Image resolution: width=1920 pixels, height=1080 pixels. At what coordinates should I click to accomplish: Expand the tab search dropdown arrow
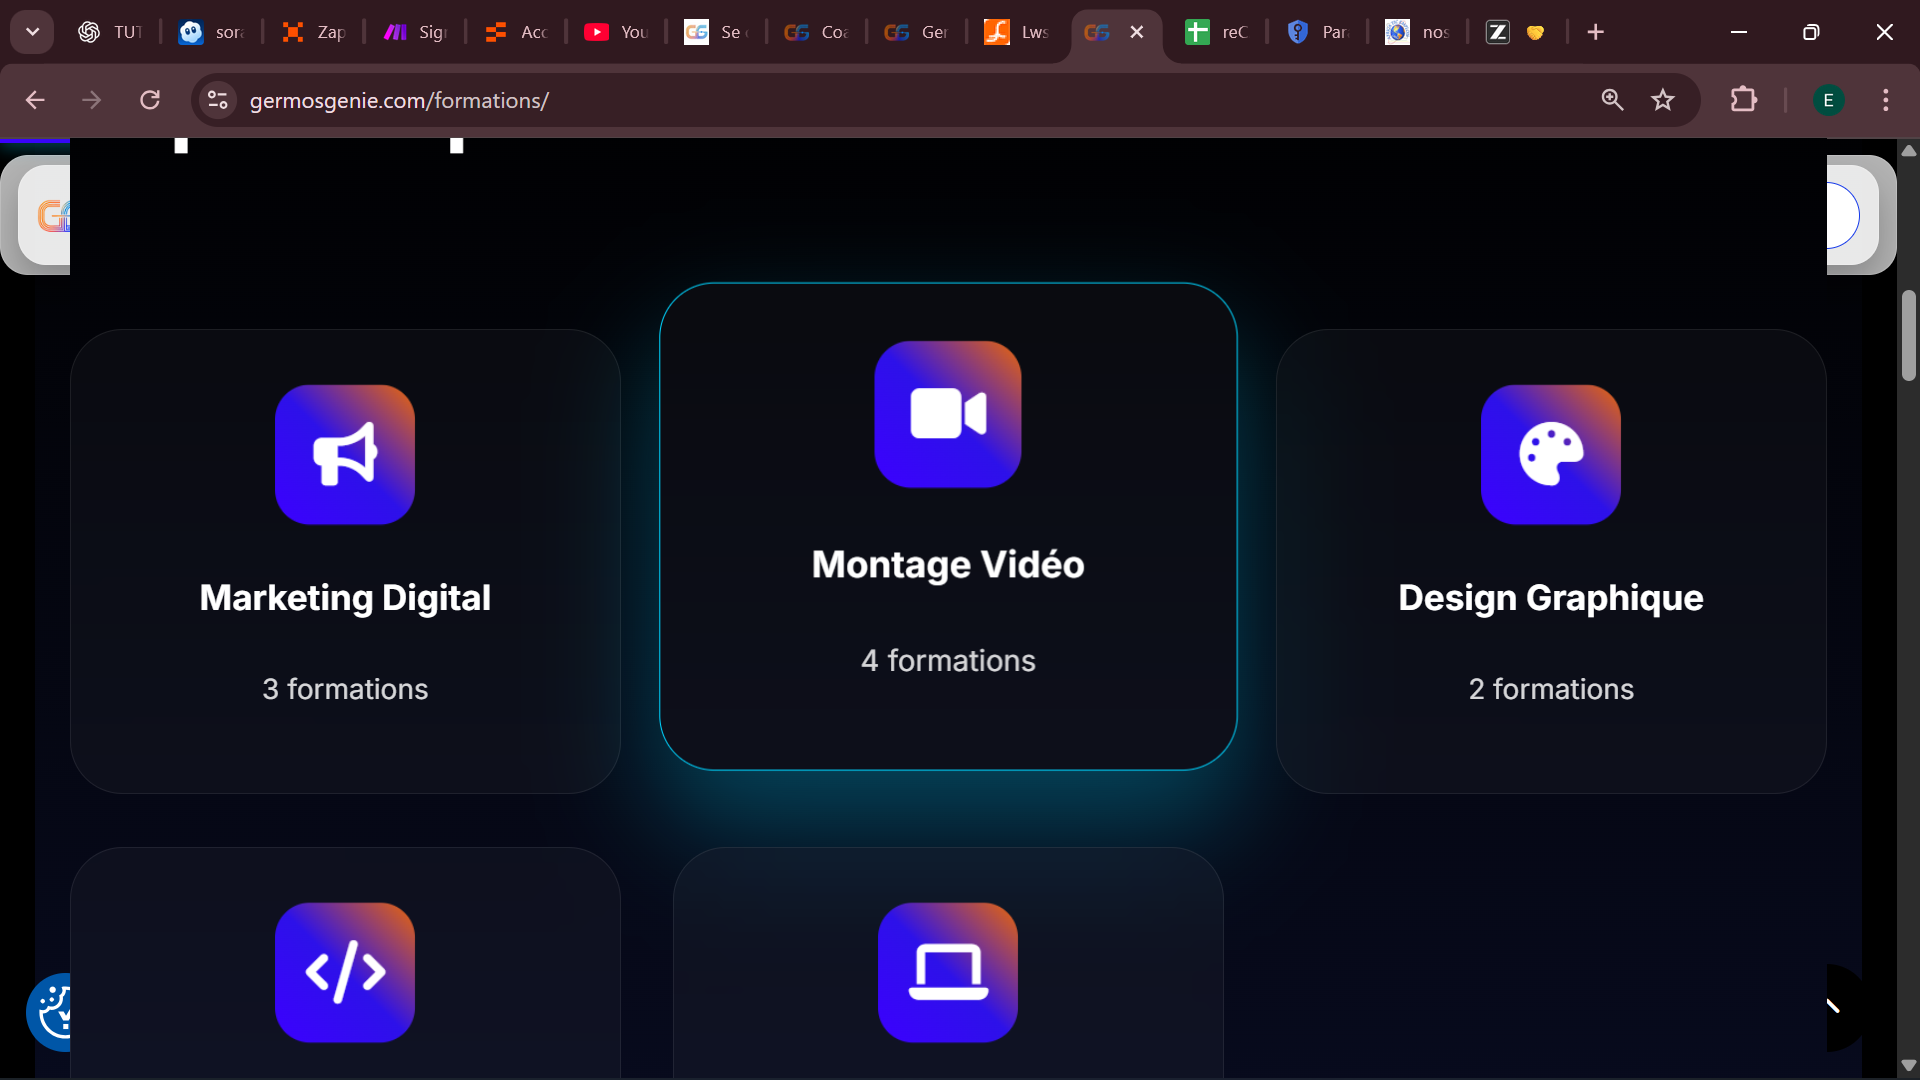[x=32, y=32]
